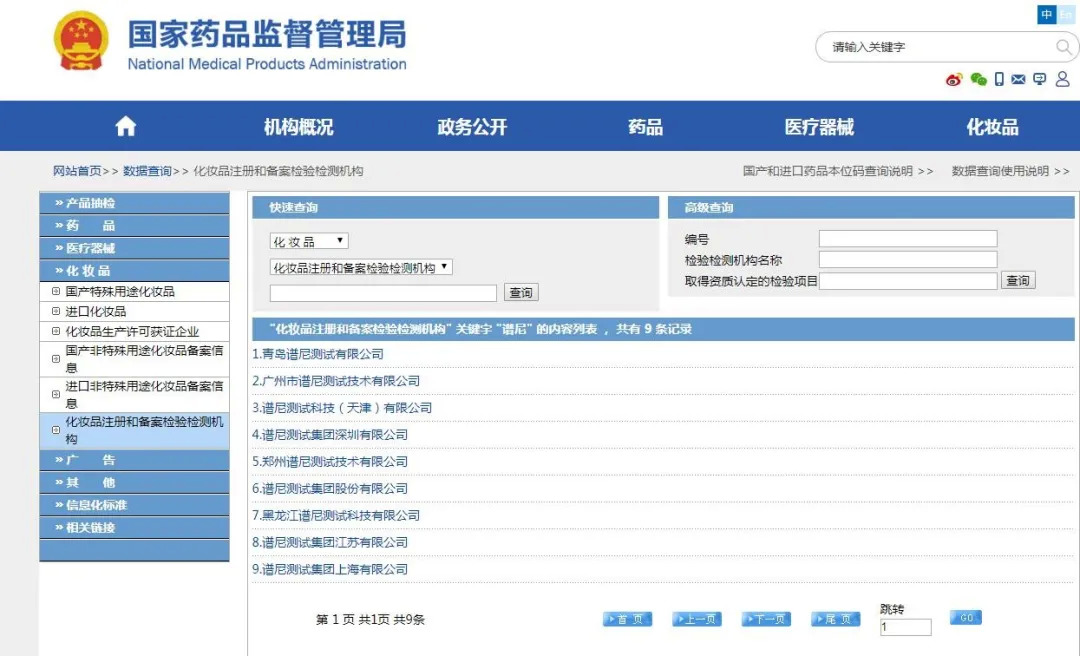The width and height of the screenshot is (1080, 656).
Task: Click the user account icon
Action: pyautogui.click(x=1063, y=79)
